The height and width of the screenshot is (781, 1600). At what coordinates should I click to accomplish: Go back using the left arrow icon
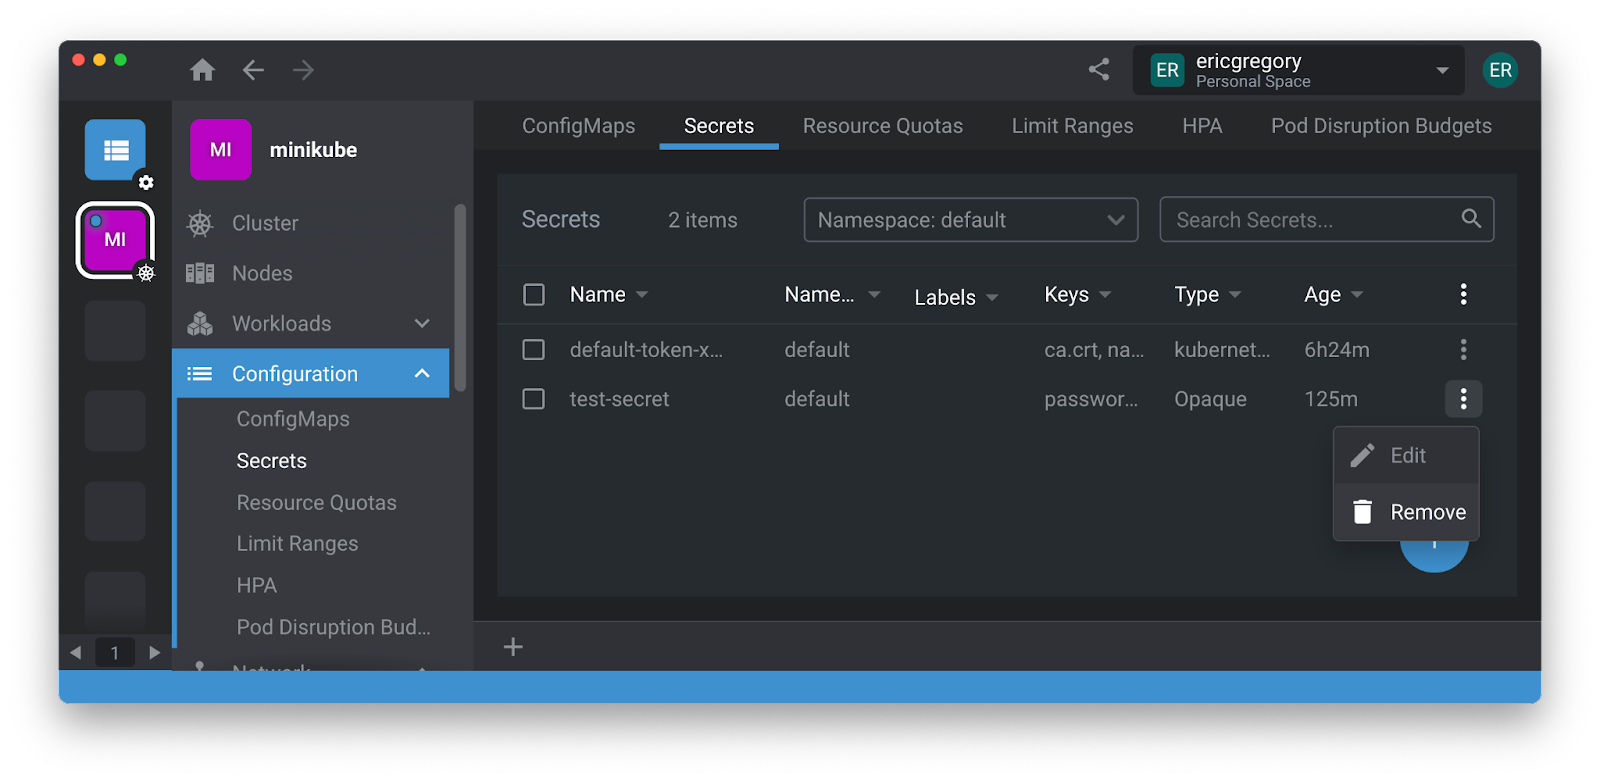253,70
